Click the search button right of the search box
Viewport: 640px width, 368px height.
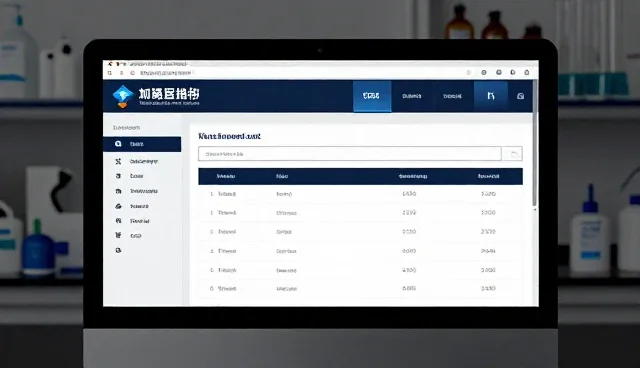point(512,154)
